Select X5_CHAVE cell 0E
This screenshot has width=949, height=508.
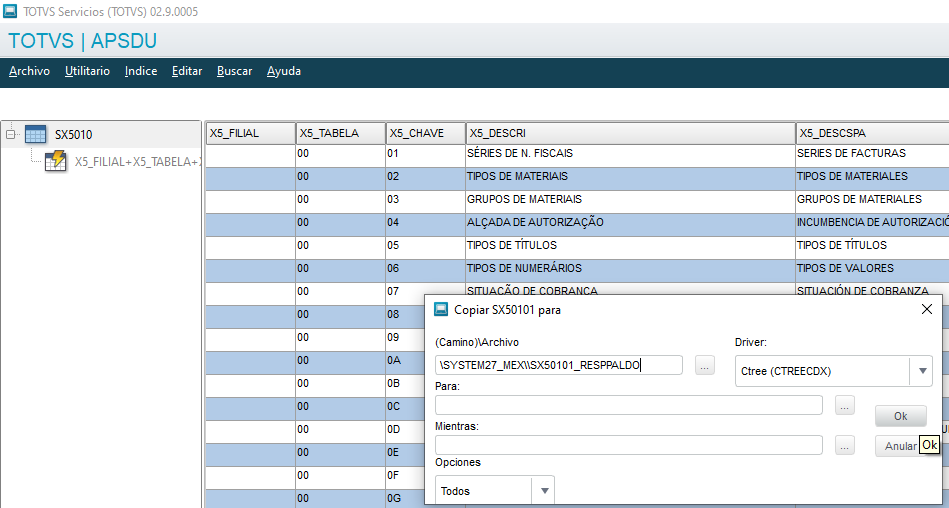pyautogui.click(x=406, y=455)
